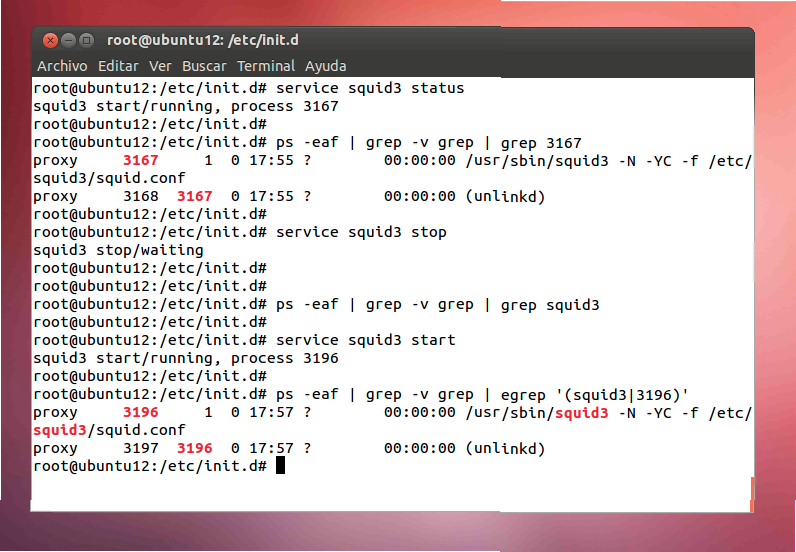Minimize the terminal window

point(68,40)
